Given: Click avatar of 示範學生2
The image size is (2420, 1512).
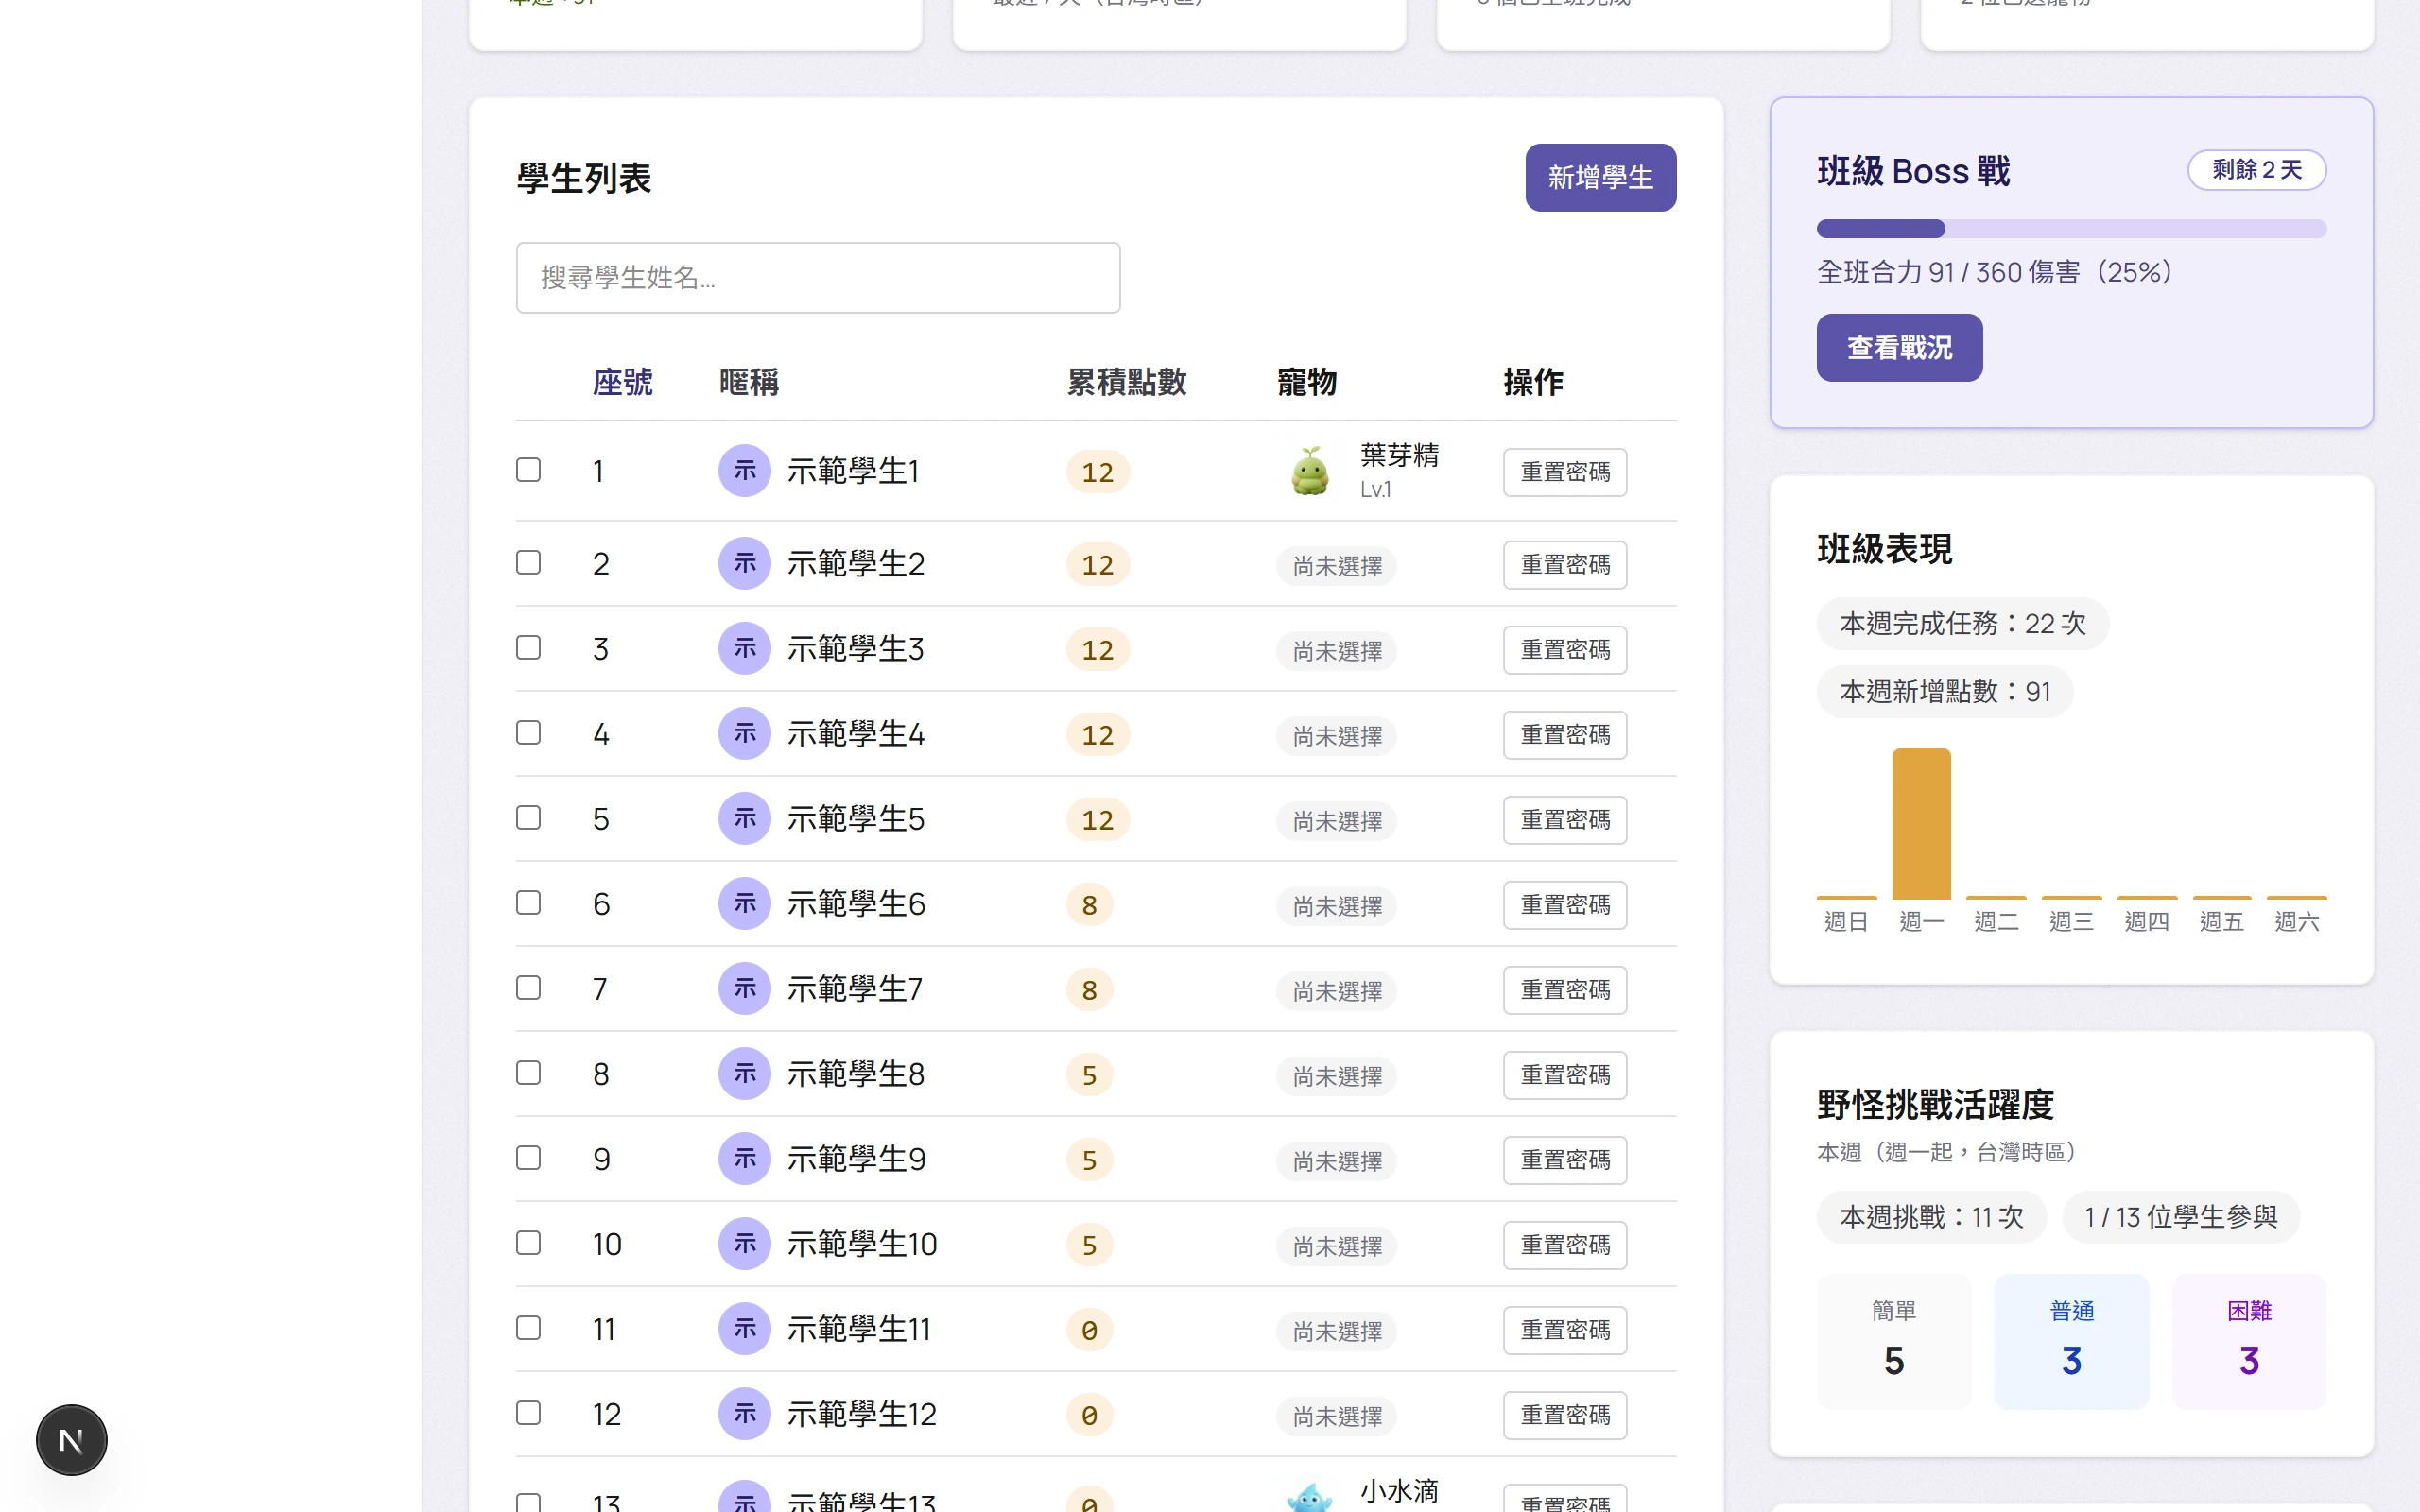Looking at the screenshot, I should pos(744,563).
